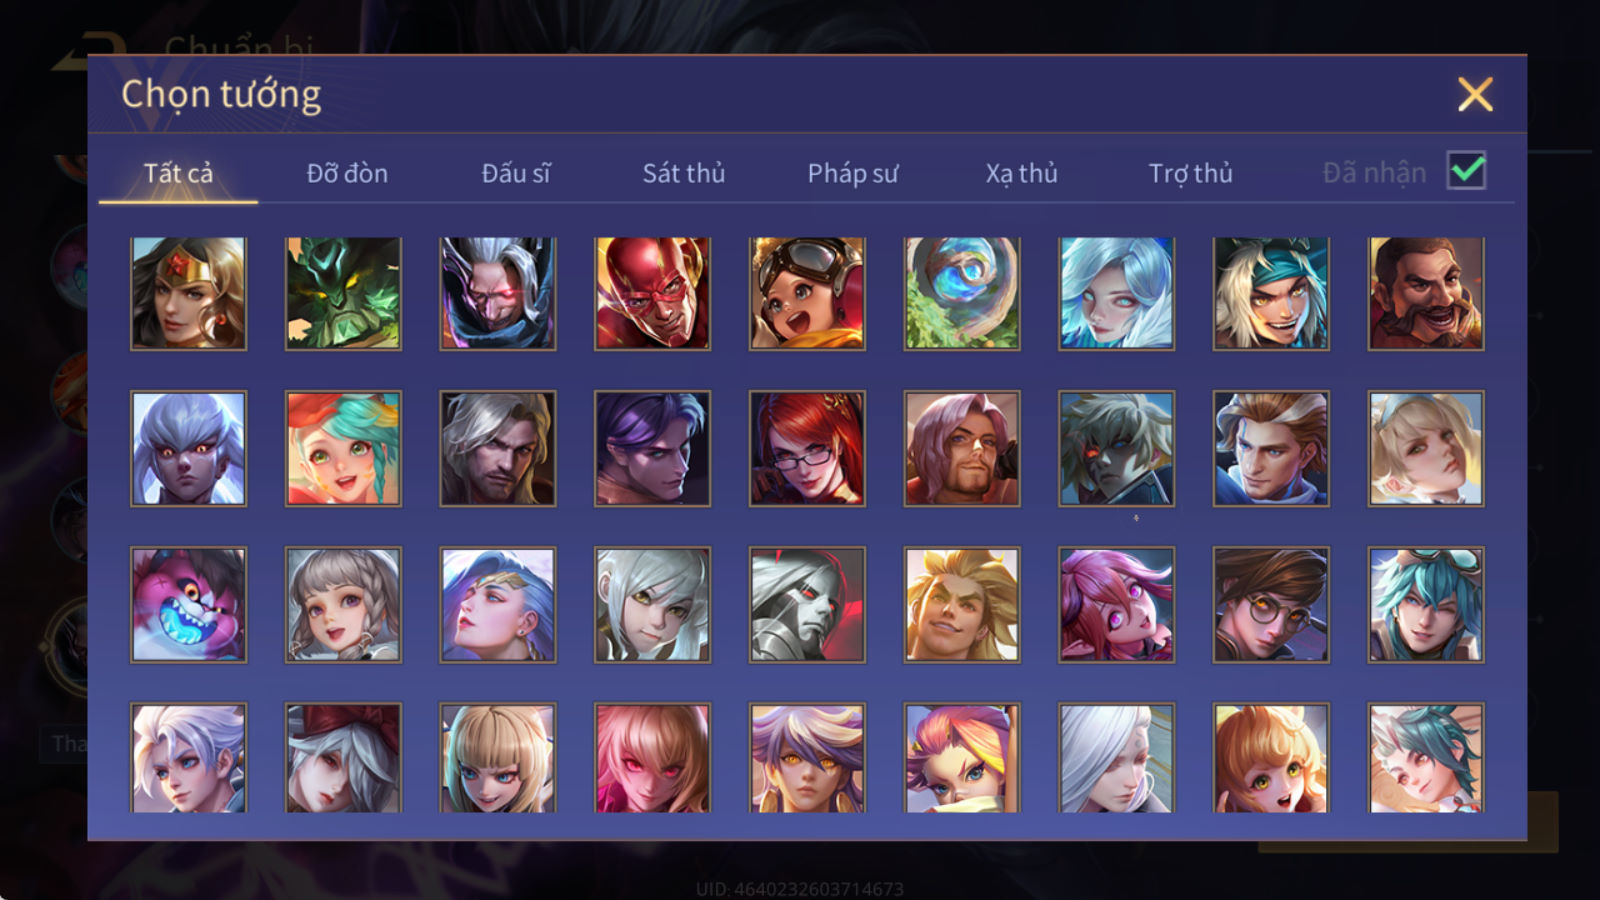Filter heroes by Pháp sư tab
The height and width of the screenshot is (900, 1600).
852,173
